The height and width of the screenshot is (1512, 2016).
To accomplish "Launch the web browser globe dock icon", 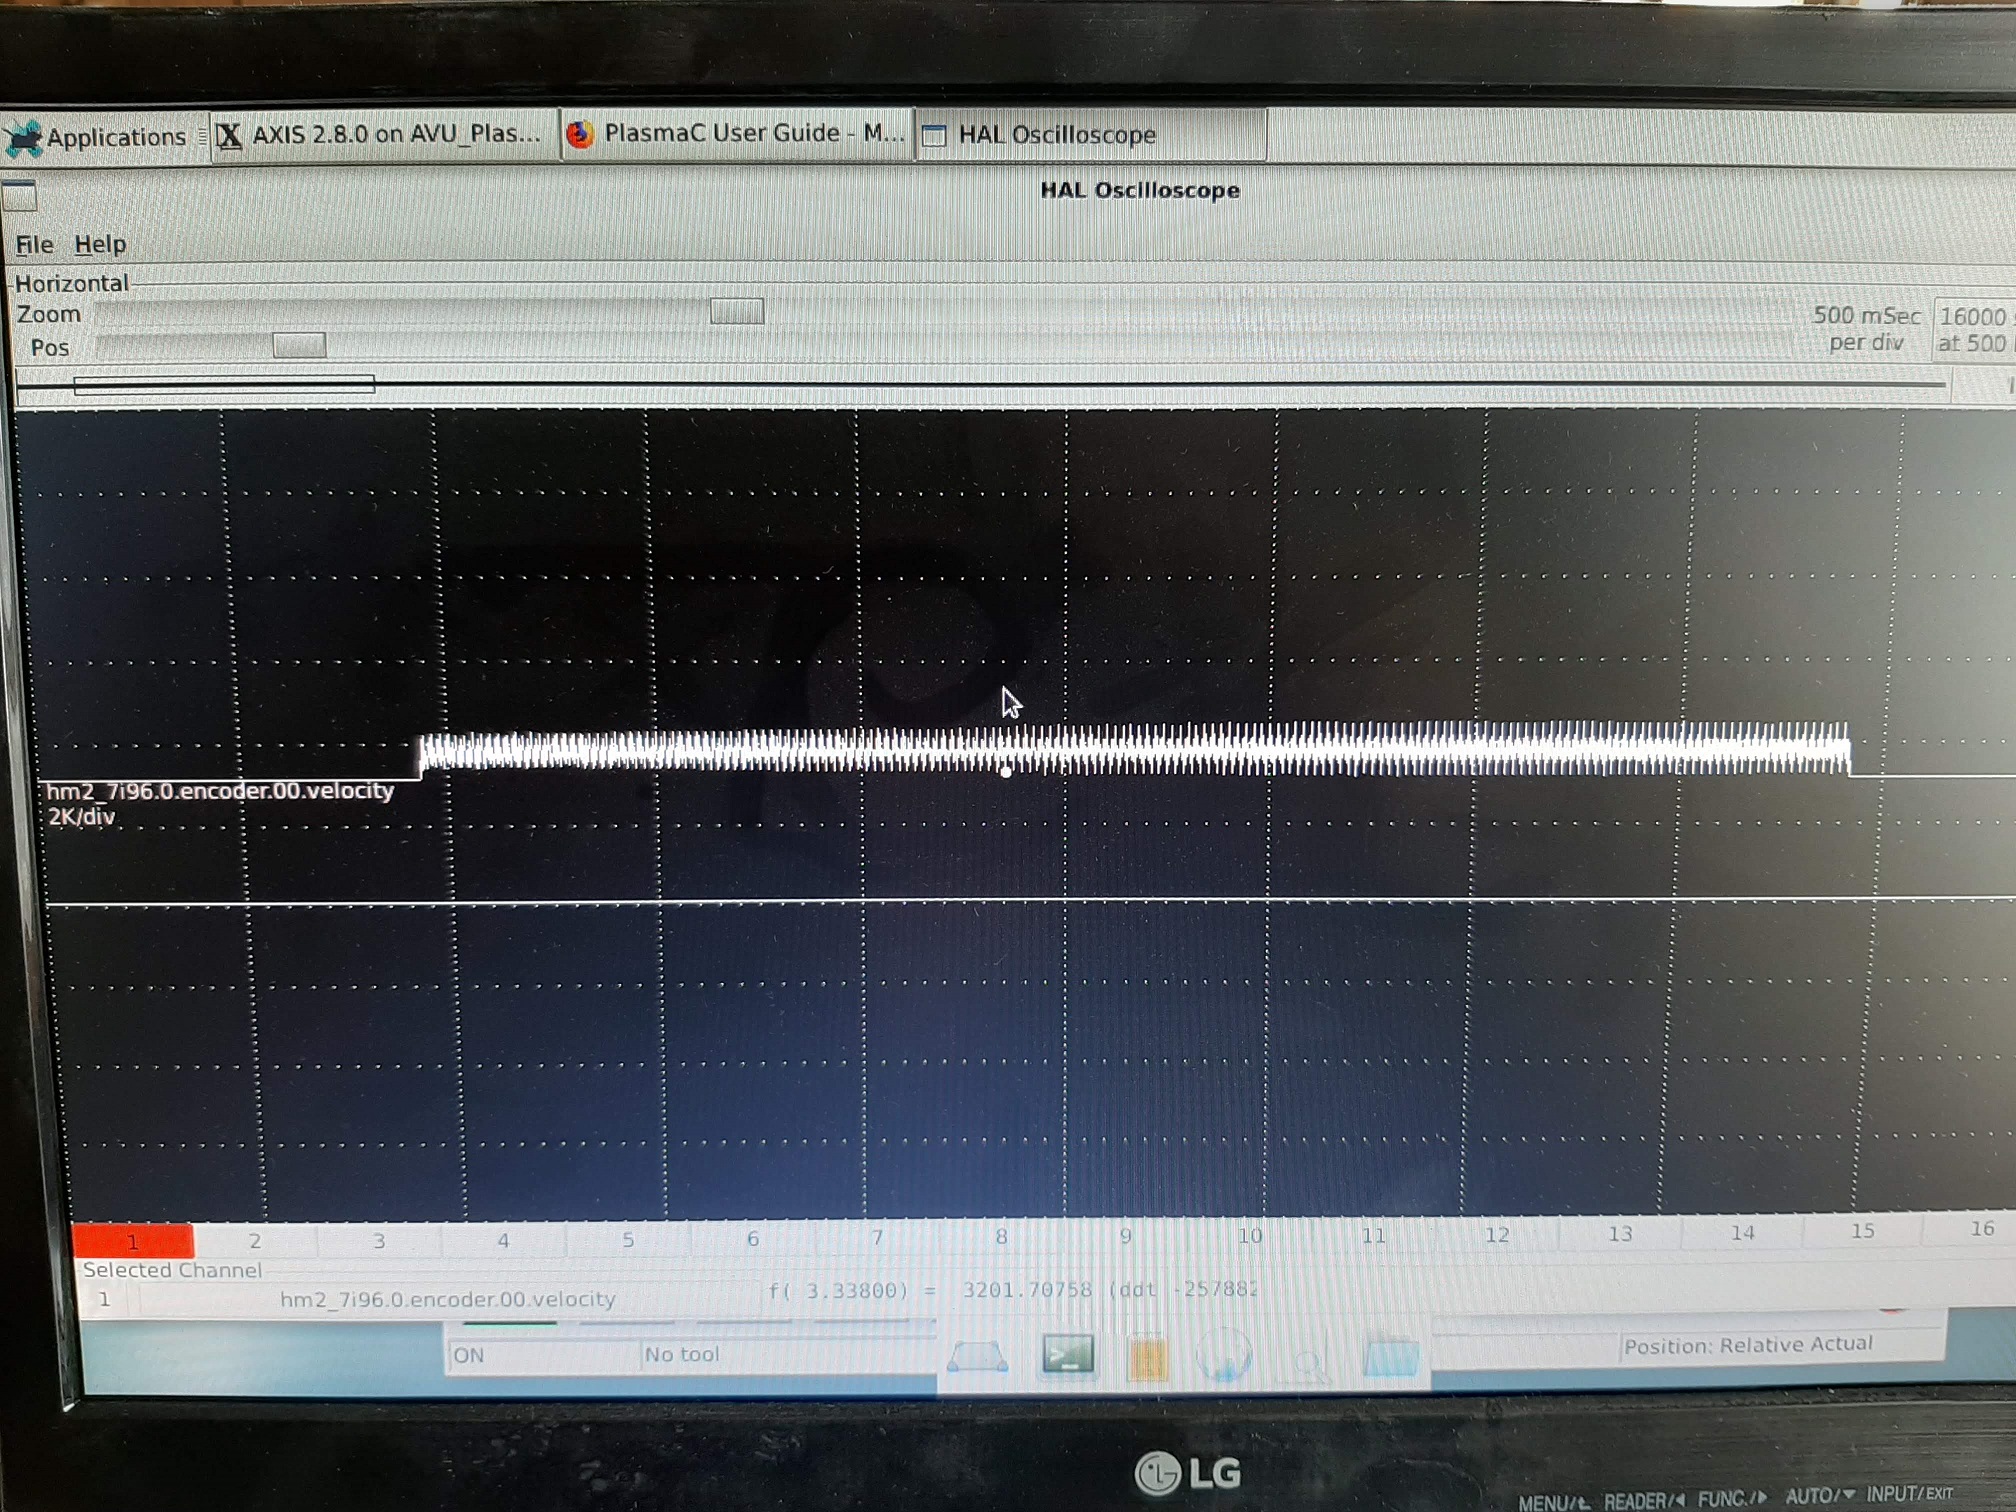I will pyautogui.click(x=1224, y=1357).
